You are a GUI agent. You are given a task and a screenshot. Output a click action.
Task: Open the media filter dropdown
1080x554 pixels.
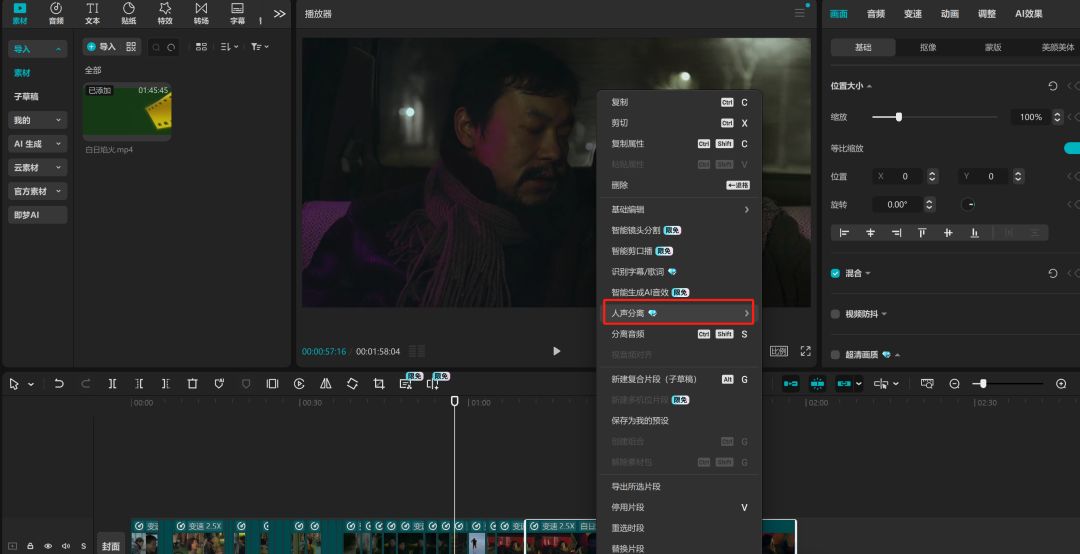coord(260,47)
